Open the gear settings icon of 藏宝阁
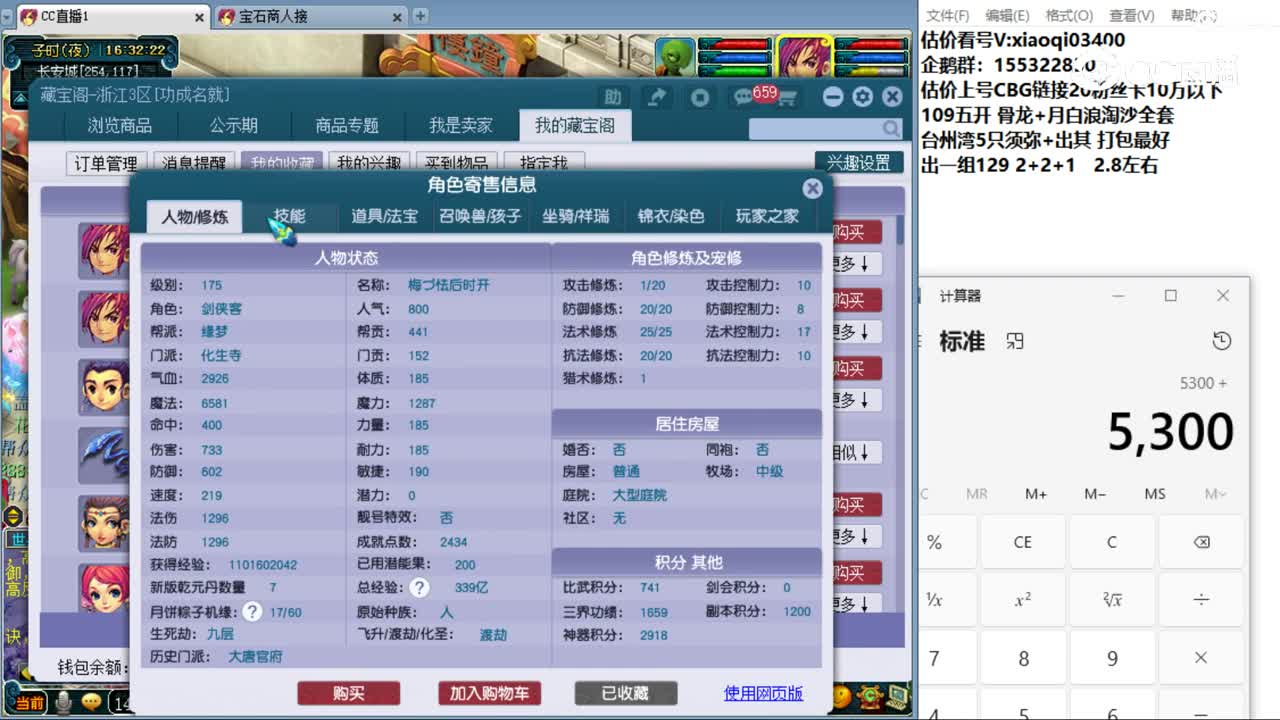Screen dimensions: 1280x720 [863, 97]
